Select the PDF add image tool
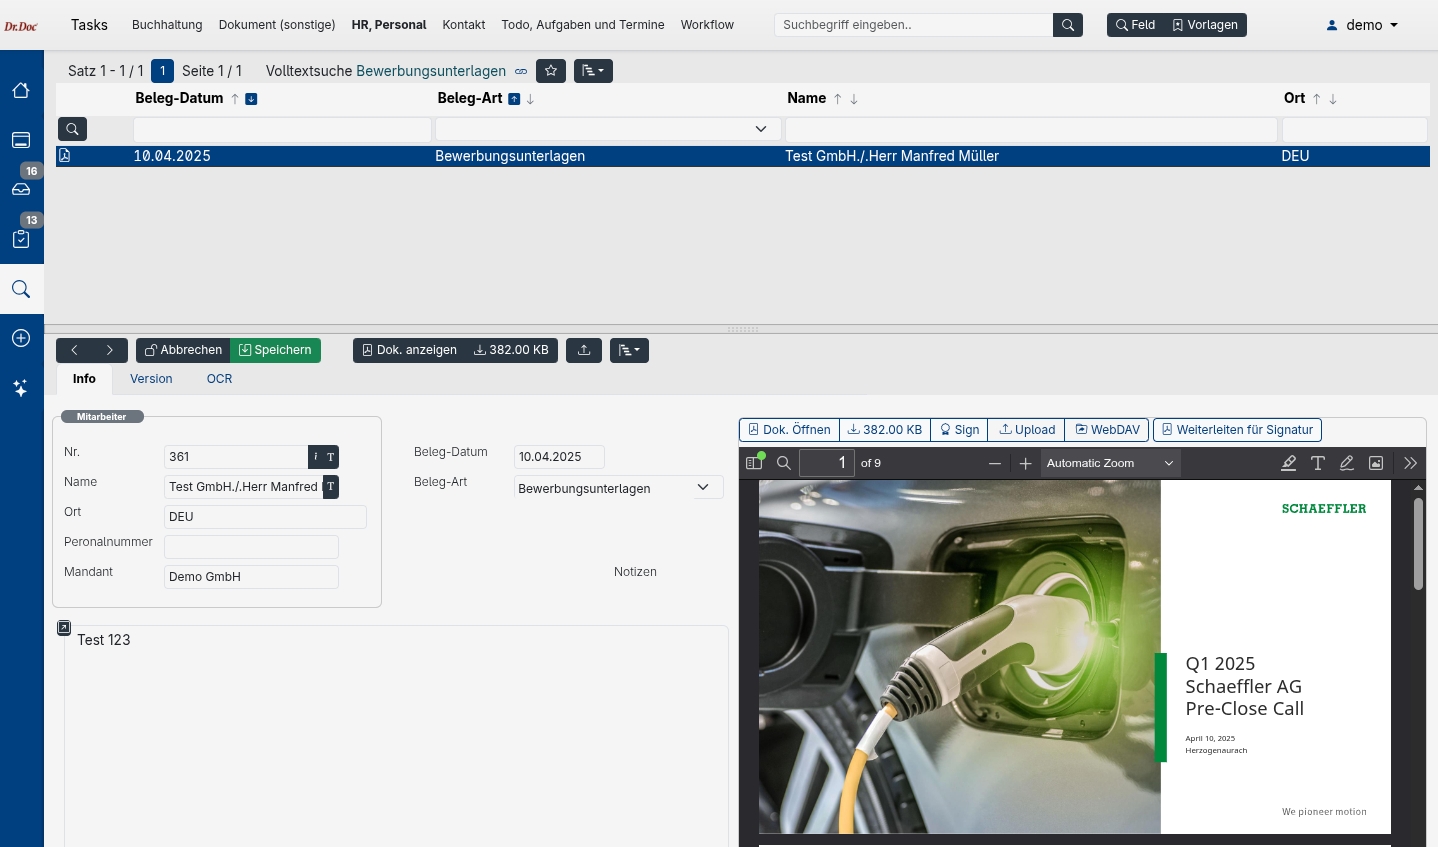 tap(1376, 463)
